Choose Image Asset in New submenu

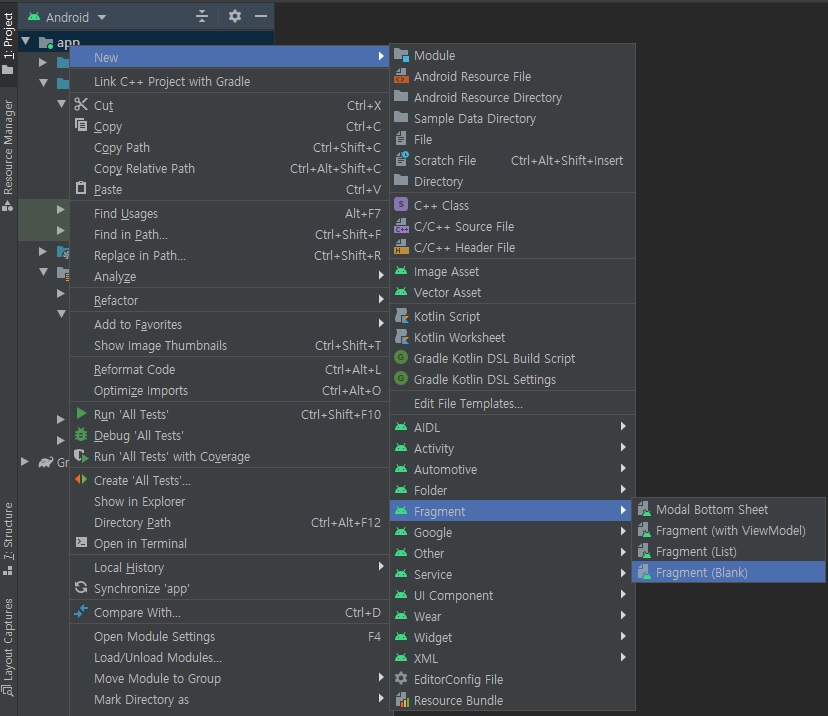(x=512, y=271)
